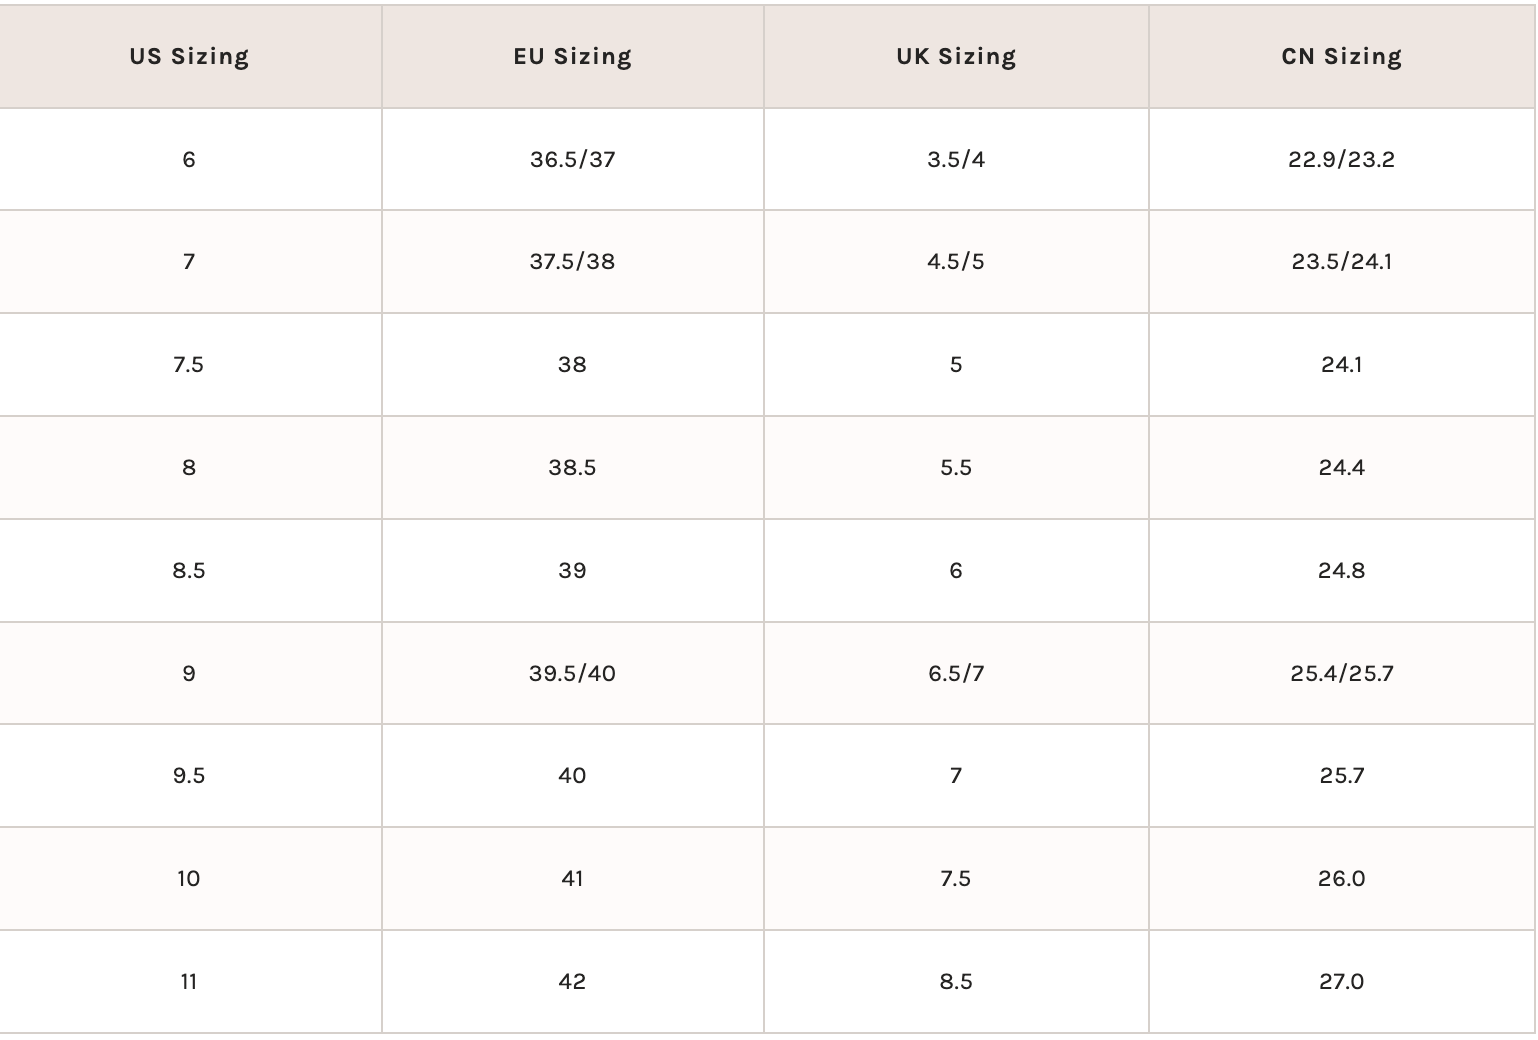Click the US Sizing column header
This screenshot has height=1040, width=1538.
click(189, 56)
